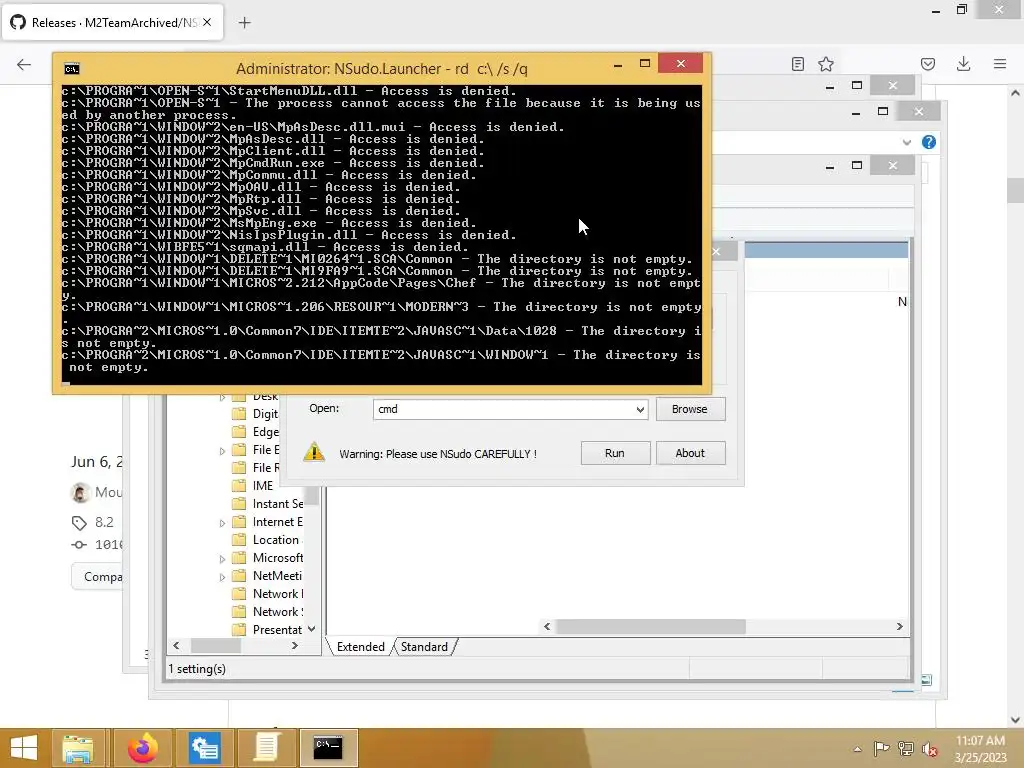Click the release author avatar
The image size is (1024, 768).
[x=80, y=492]
